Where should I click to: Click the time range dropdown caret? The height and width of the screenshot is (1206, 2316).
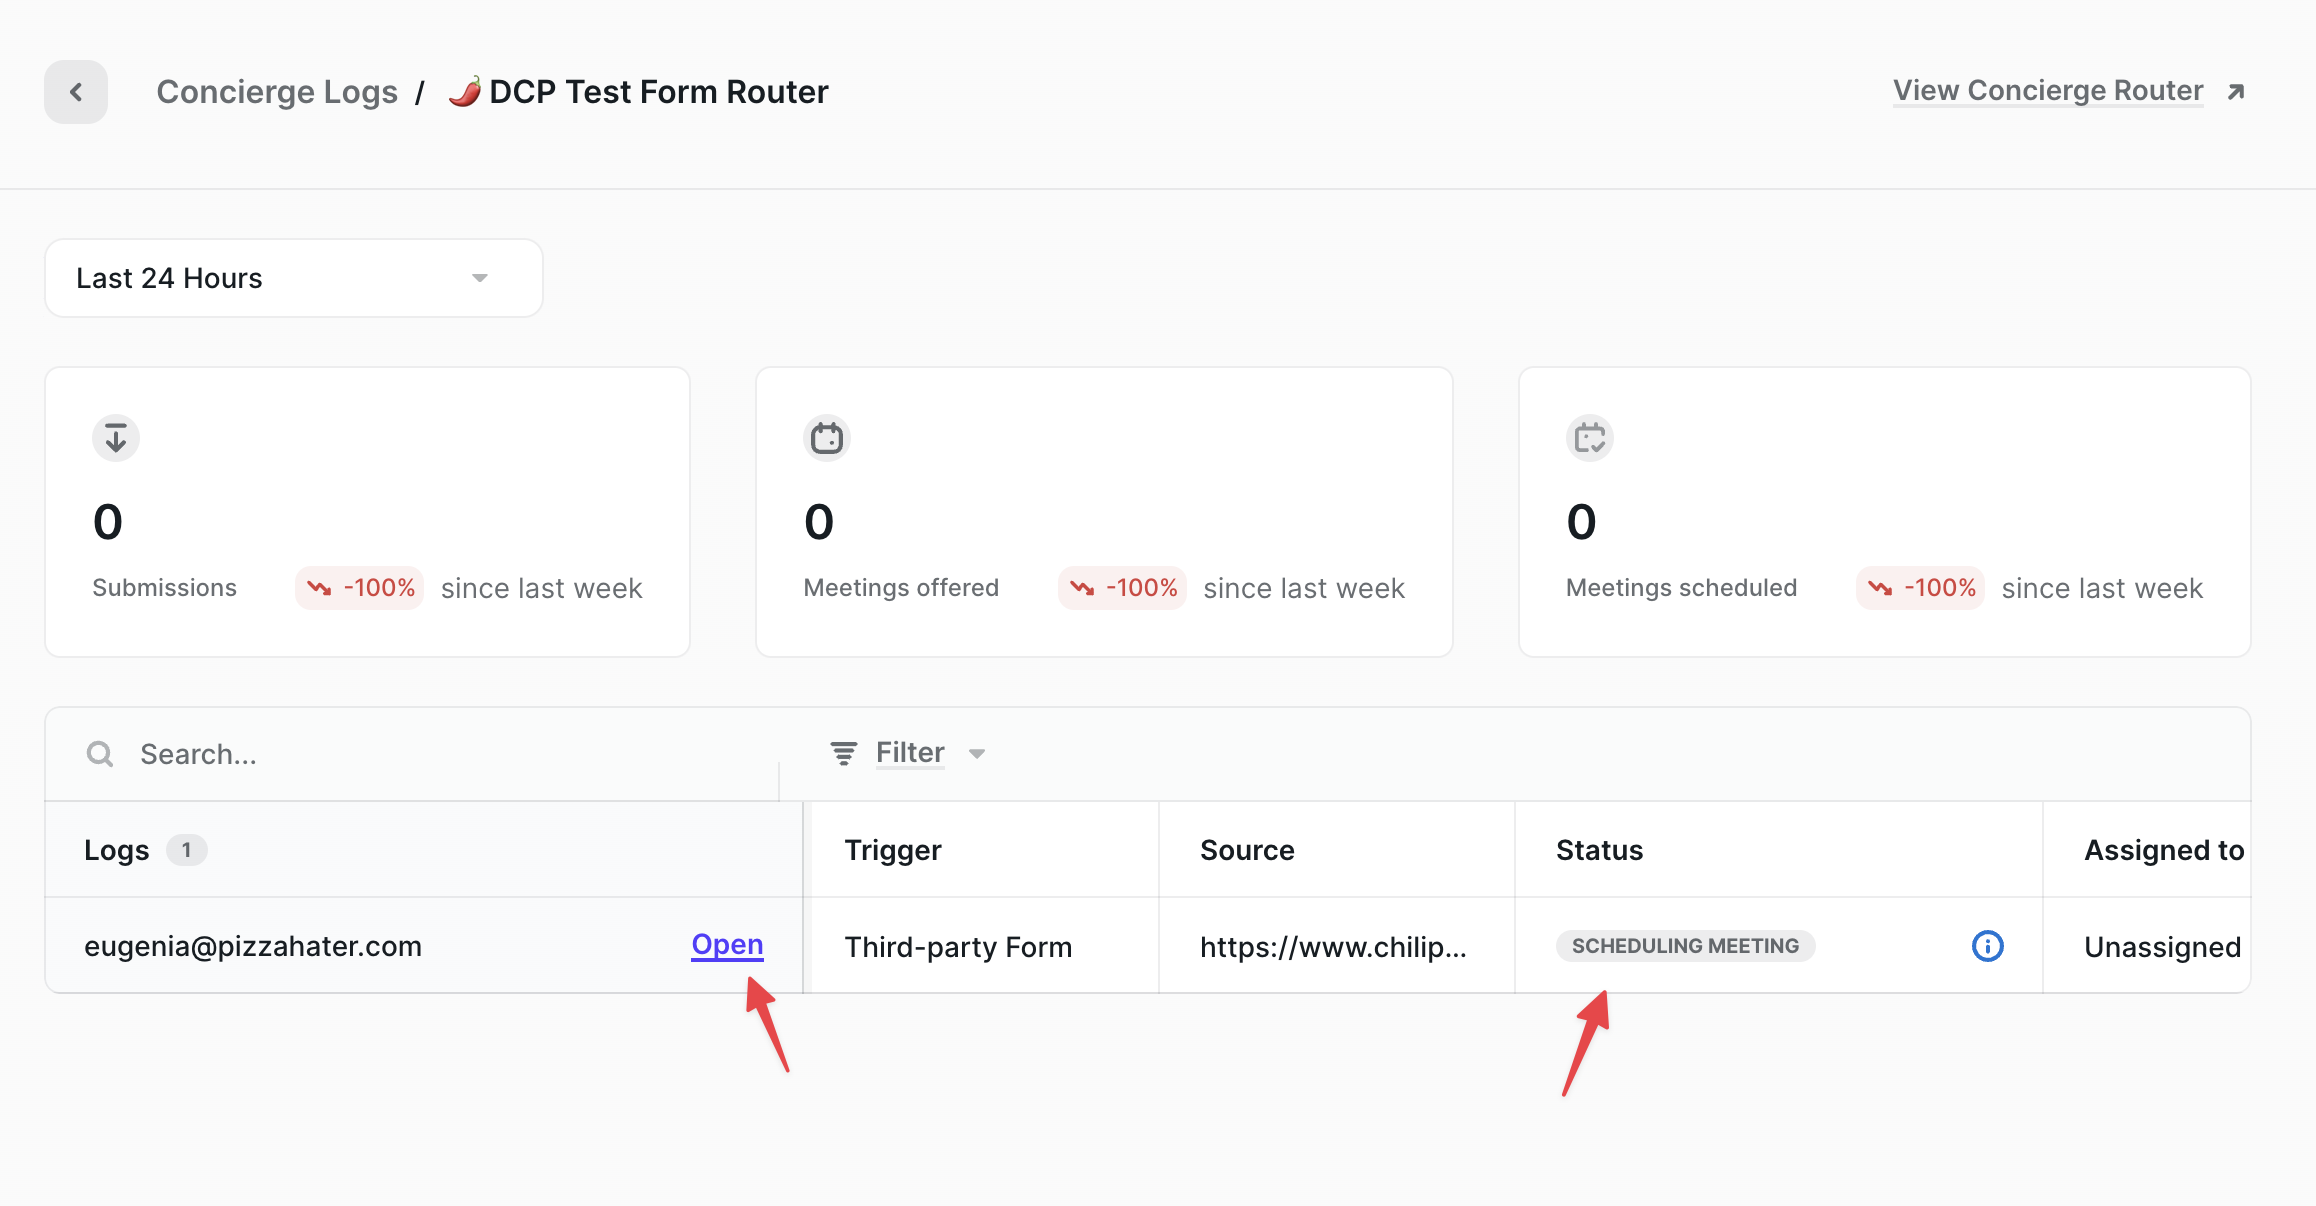pos(480,278)
